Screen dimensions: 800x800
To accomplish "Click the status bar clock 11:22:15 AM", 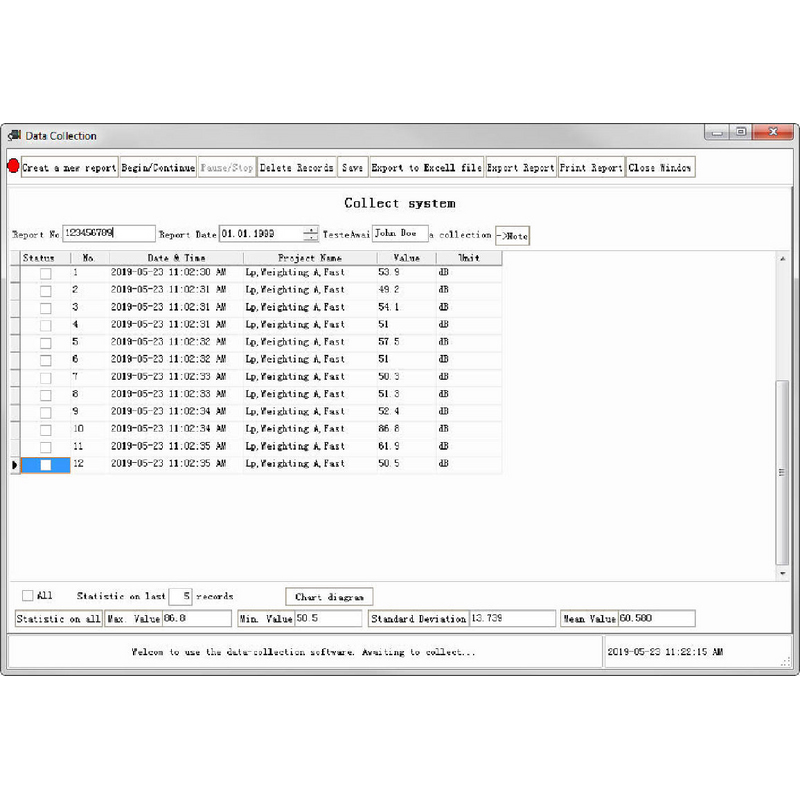I will click(665, 652).
